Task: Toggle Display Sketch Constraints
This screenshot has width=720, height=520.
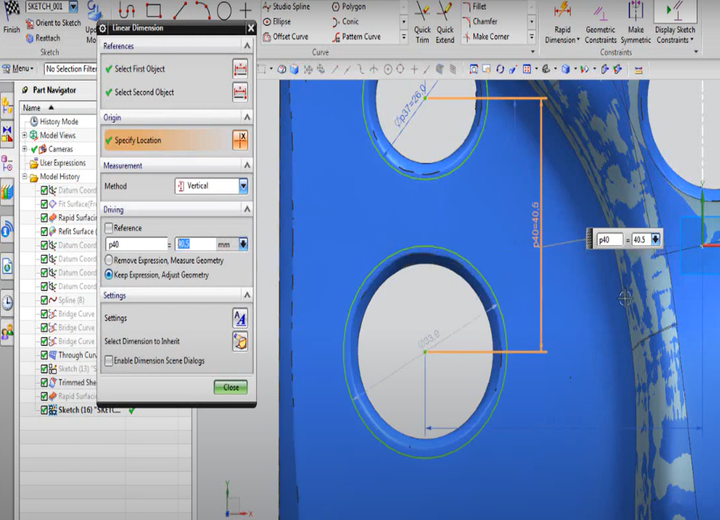Action: [675, 22]
